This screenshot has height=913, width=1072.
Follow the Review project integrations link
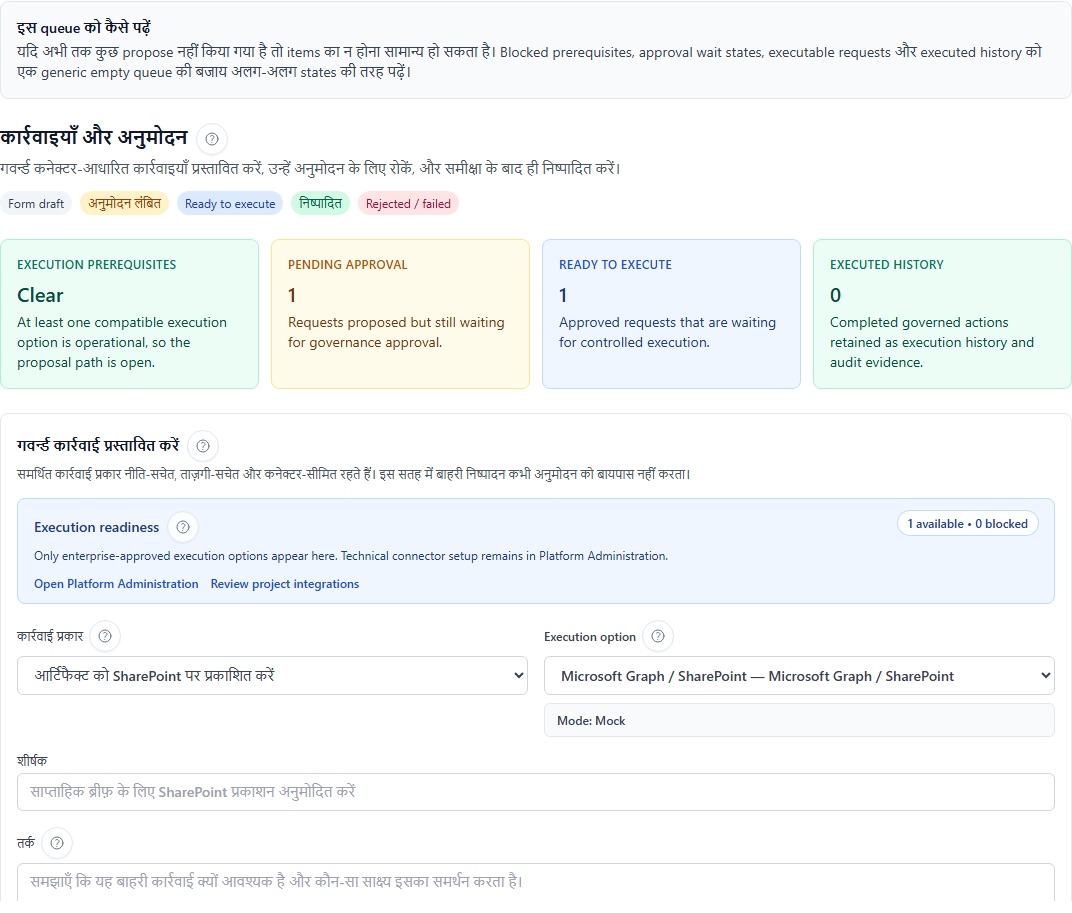pyautogui.click(x=285, y=584)
